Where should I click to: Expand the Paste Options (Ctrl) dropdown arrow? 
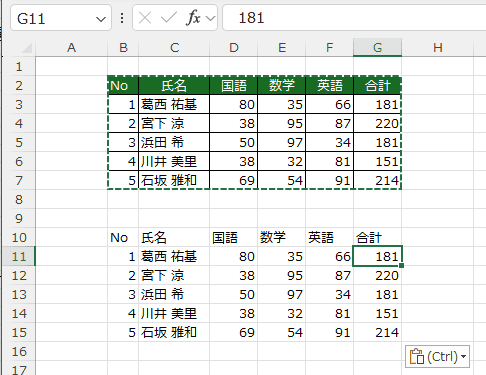coord(463,356)
